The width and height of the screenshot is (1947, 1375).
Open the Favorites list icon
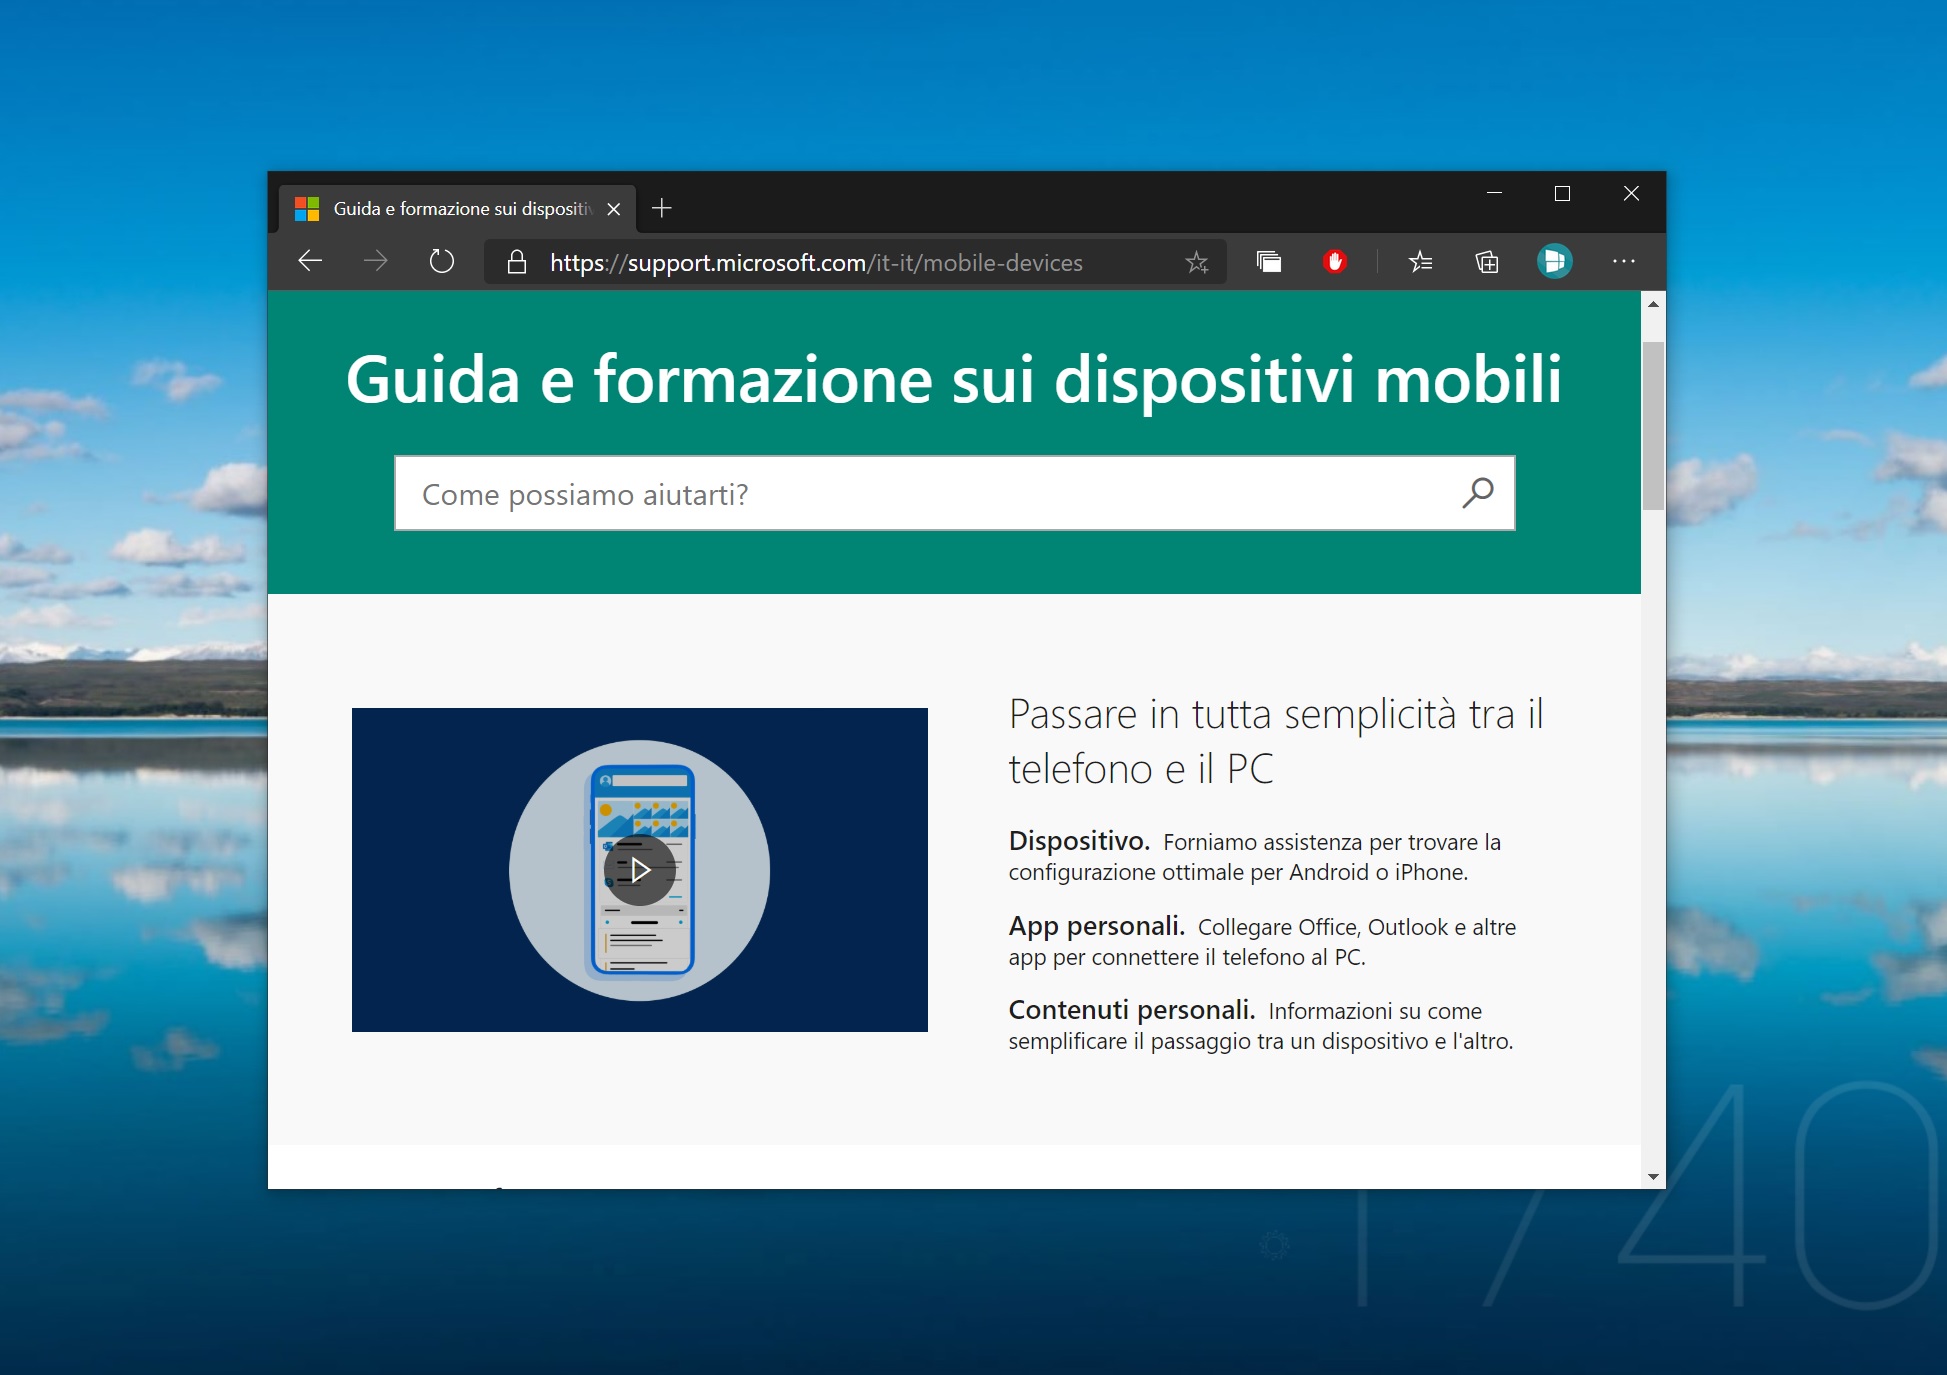pos(1420,262)
